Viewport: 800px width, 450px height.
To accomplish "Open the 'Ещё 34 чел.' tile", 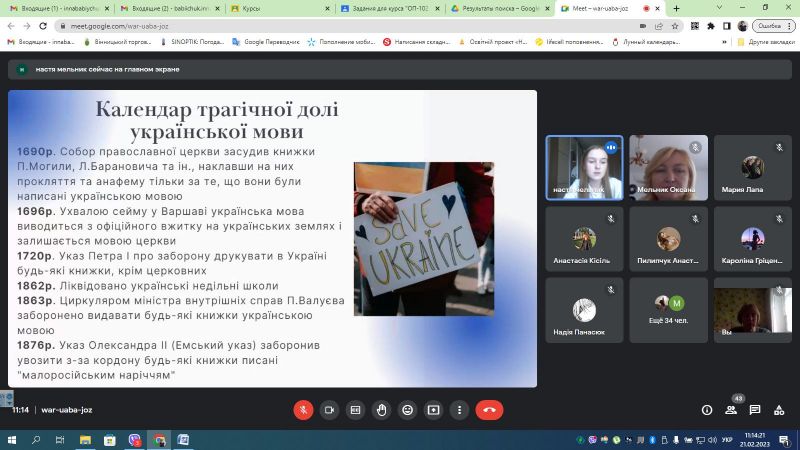I will point(668,310).
